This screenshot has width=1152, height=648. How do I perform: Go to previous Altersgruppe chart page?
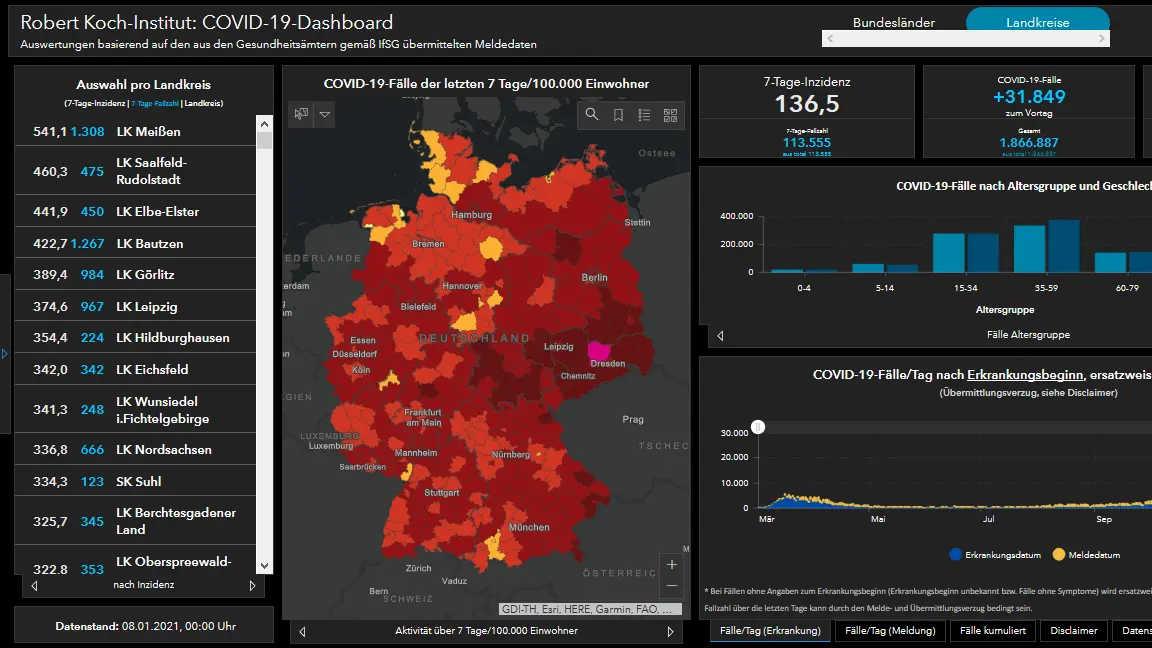720,335
